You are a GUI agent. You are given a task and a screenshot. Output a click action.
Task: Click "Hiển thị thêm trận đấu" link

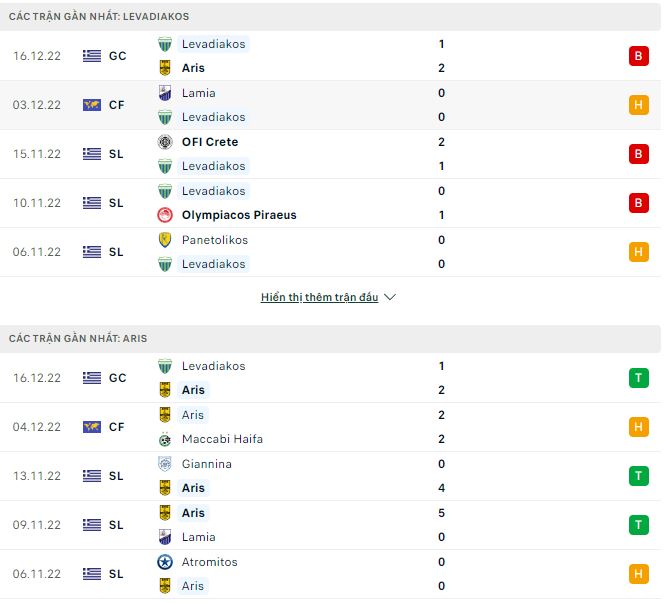coord(319,298)
